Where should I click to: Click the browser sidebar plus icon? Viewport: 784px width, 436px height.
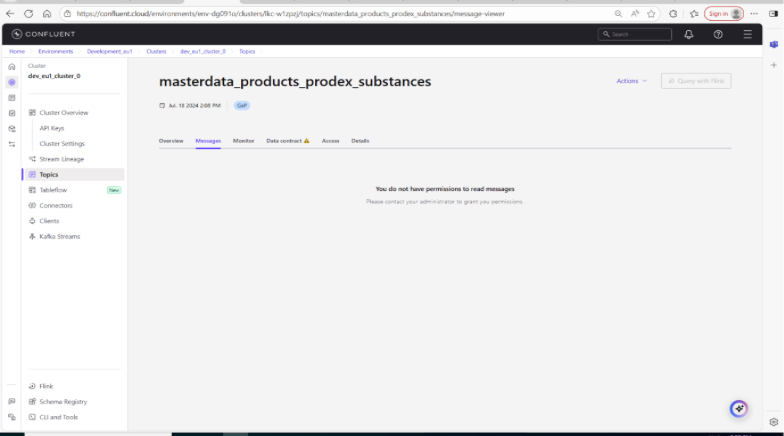click(774, 65)
